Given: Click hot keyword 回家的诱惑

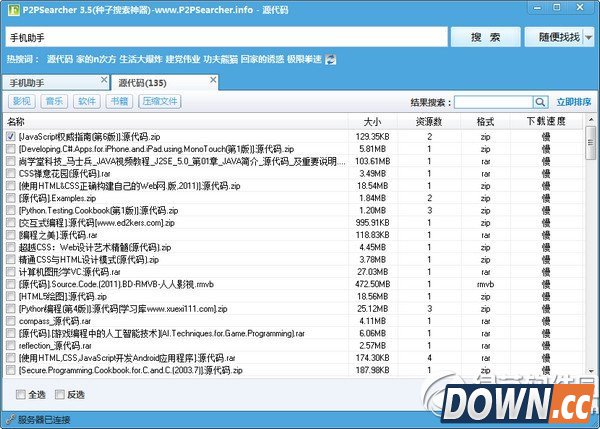Looking at the screenshot, I should (x=262, y=59).
